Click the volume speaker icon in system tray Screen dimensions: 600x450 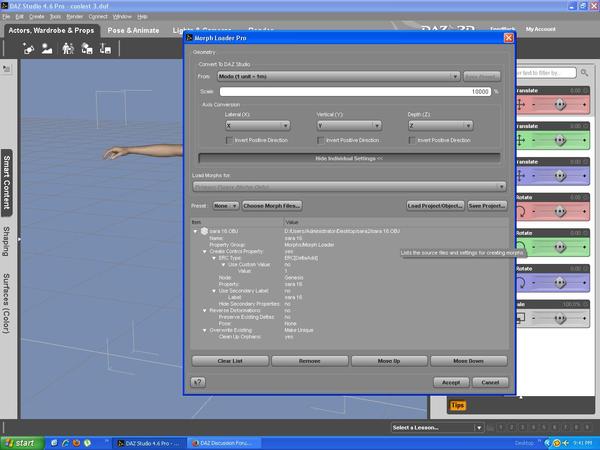[x=566, y=443]
